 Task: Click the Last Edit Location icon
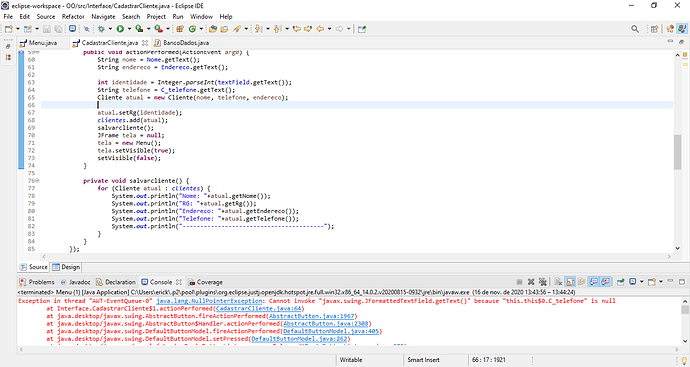pos(296,29)
